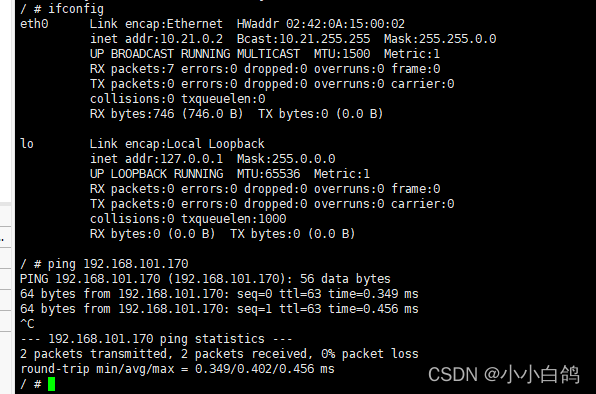The width and height of the screenshot is (596, 394).
Task: Click the MTU:65536 value
Action: (268, 174)
